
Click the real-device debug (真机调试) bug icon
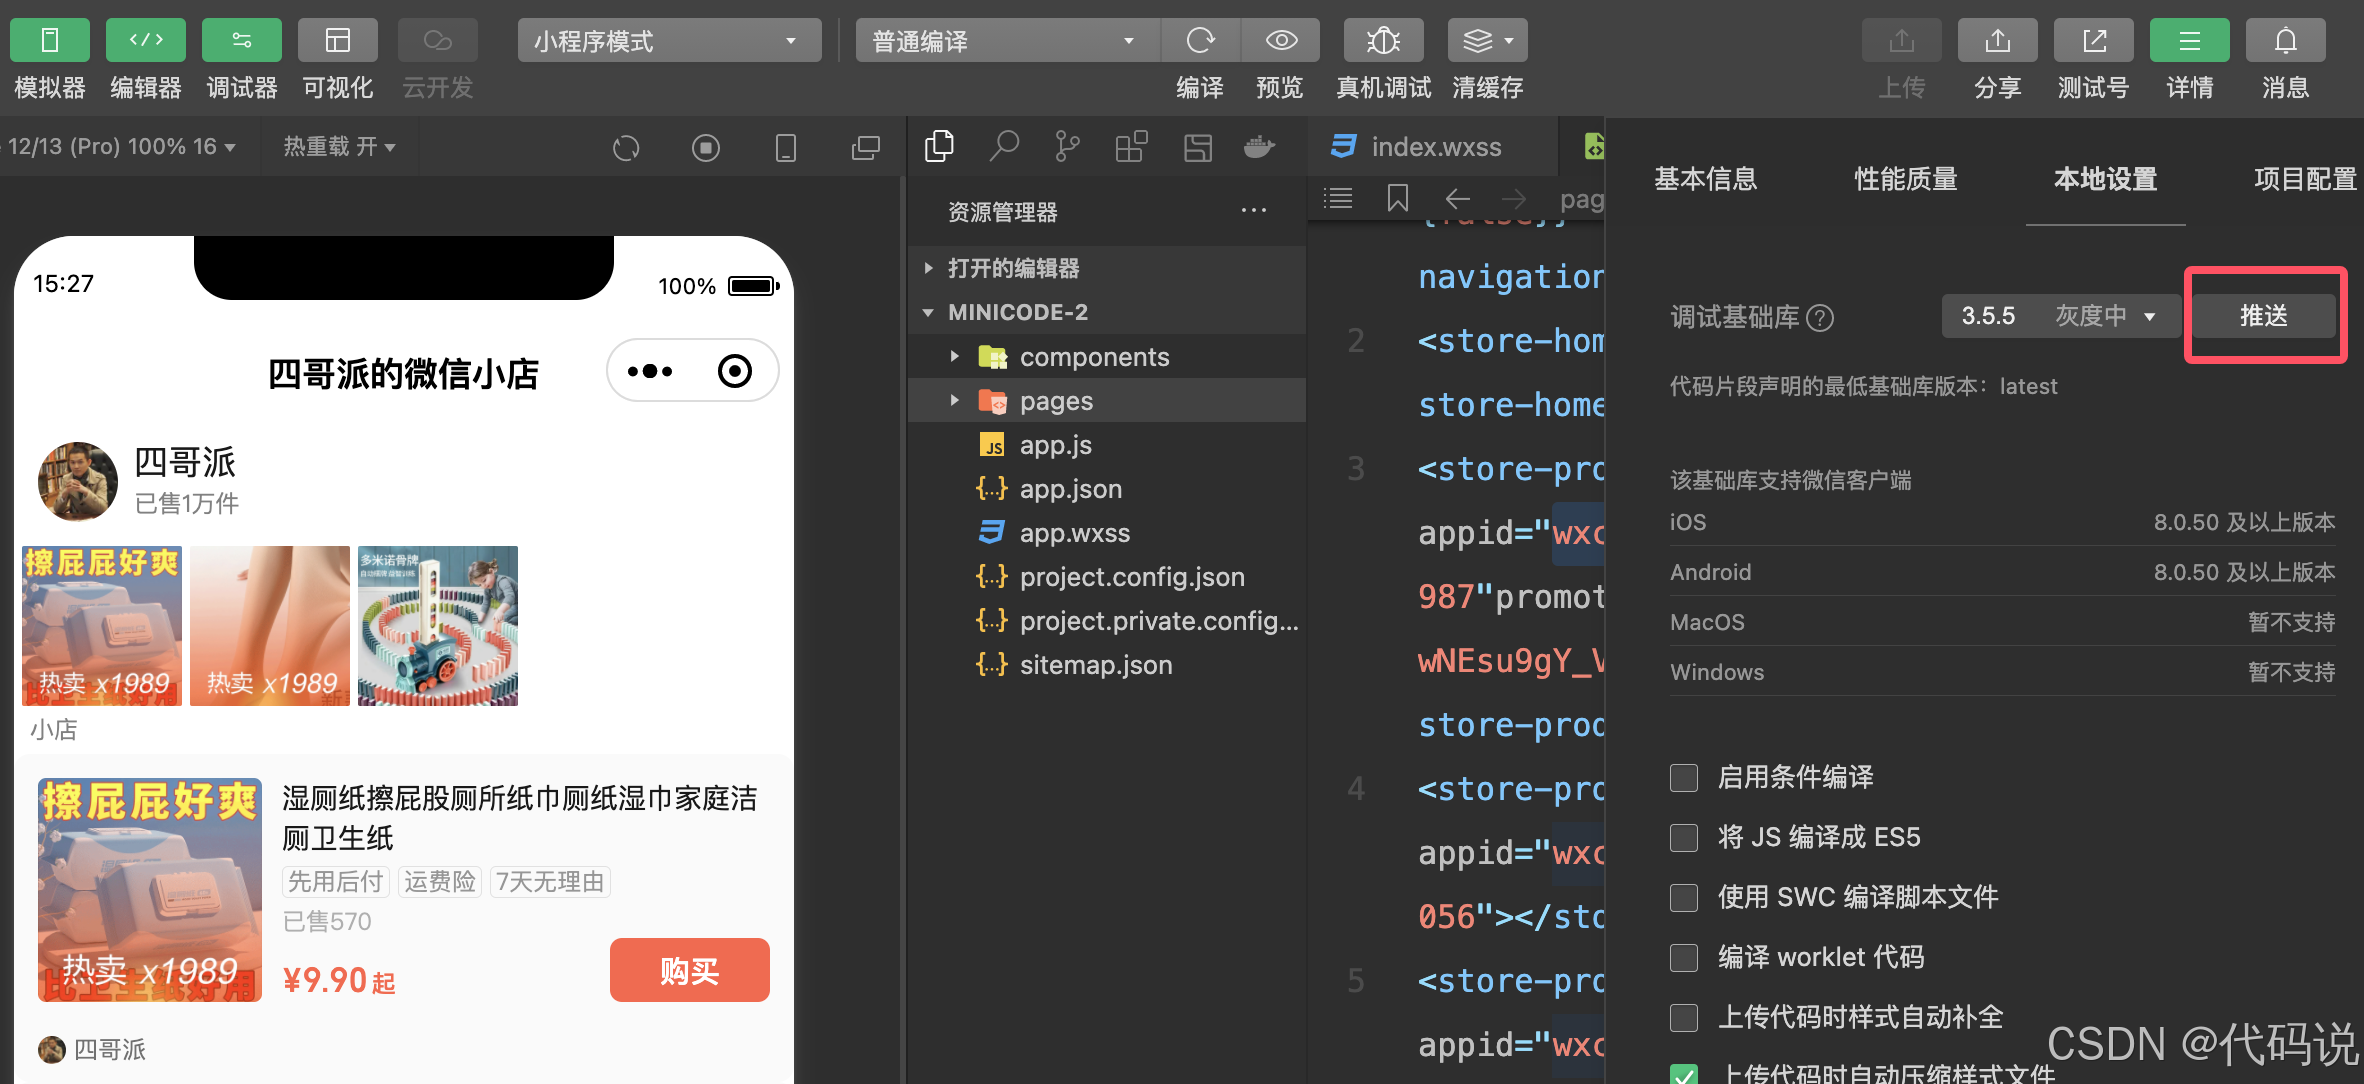coord(1383,41)
